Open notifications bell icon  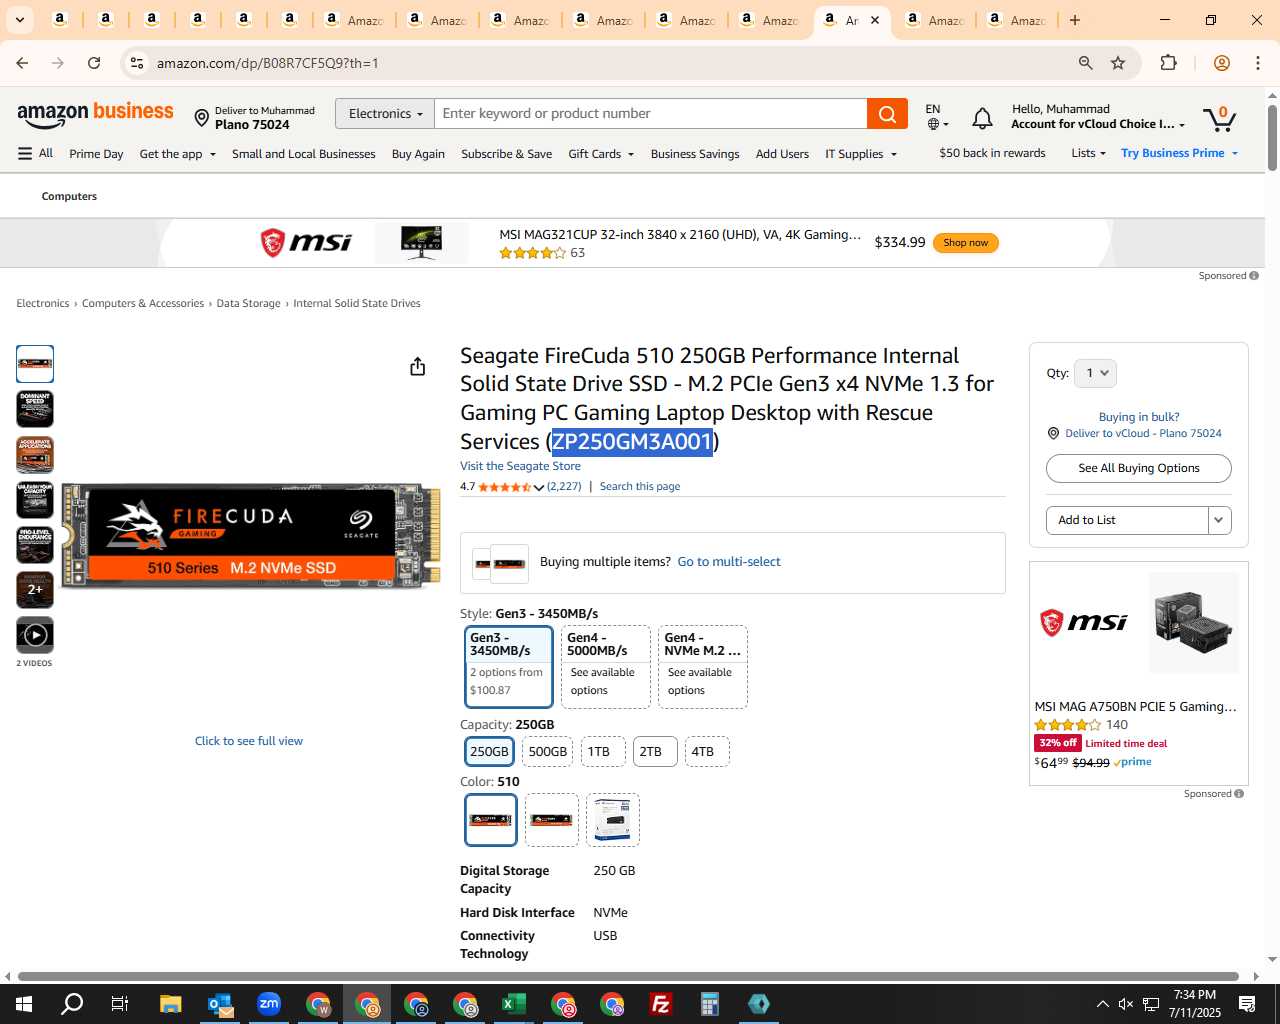(982, 119)
